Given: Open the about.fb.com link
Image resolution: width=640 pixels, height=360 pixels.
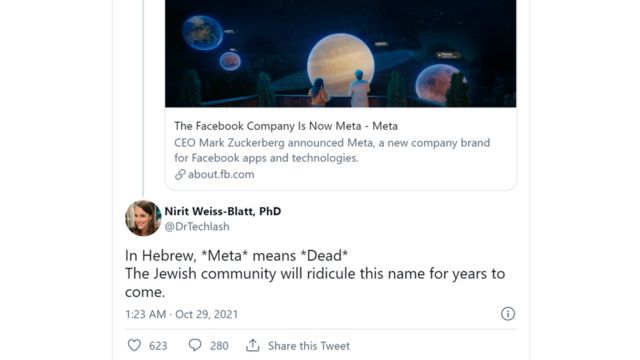Looking at the screenshot, I should [x=221, y=174].
